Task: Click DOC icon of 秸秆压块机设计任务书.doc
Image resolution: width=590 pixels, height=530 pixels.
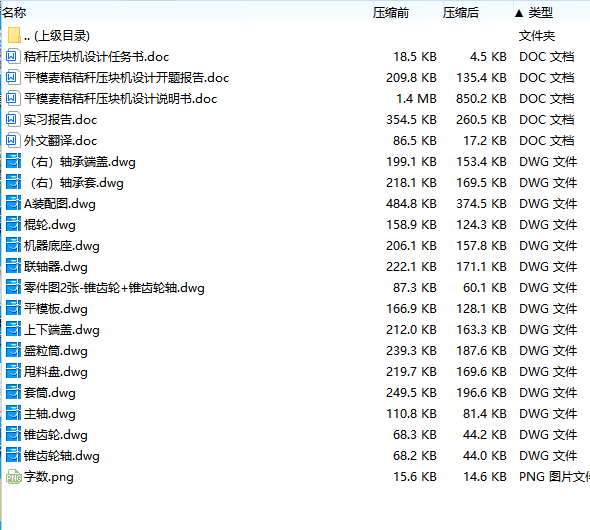Action: pyautogui.click(x=12, y=56)
